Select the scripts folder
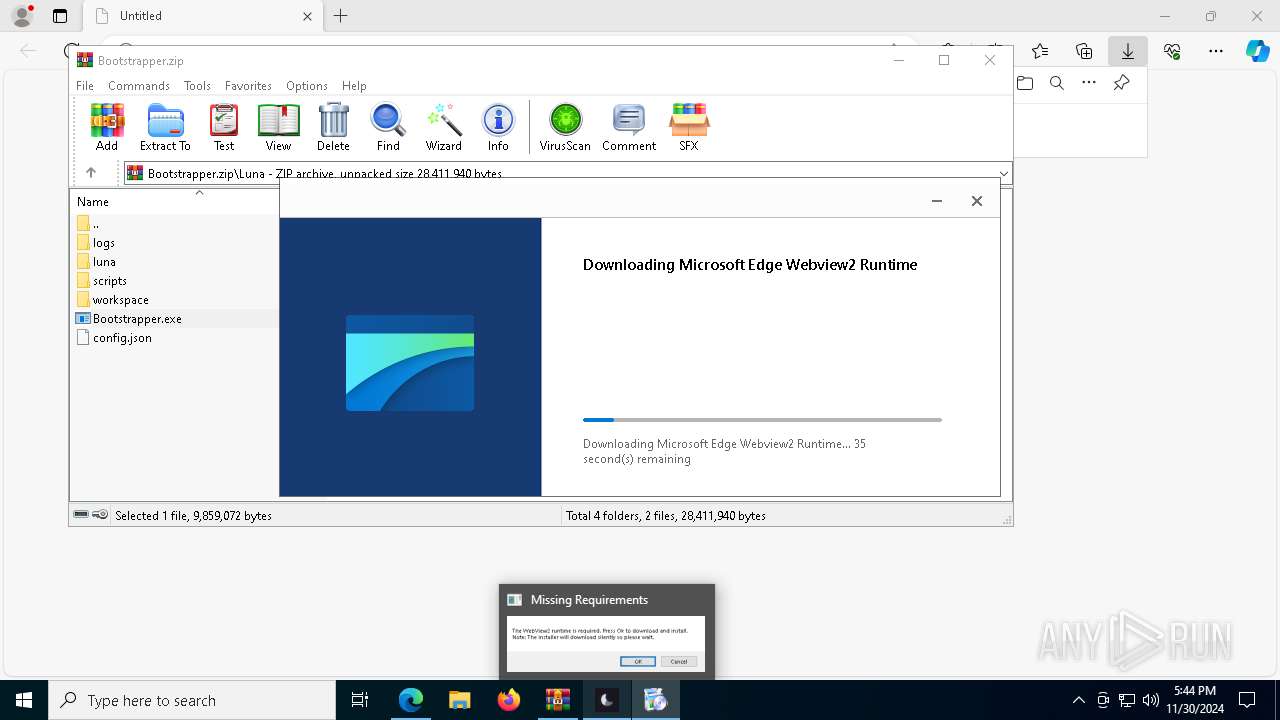This screenshot has height=720, width=1280. (102, 281)
